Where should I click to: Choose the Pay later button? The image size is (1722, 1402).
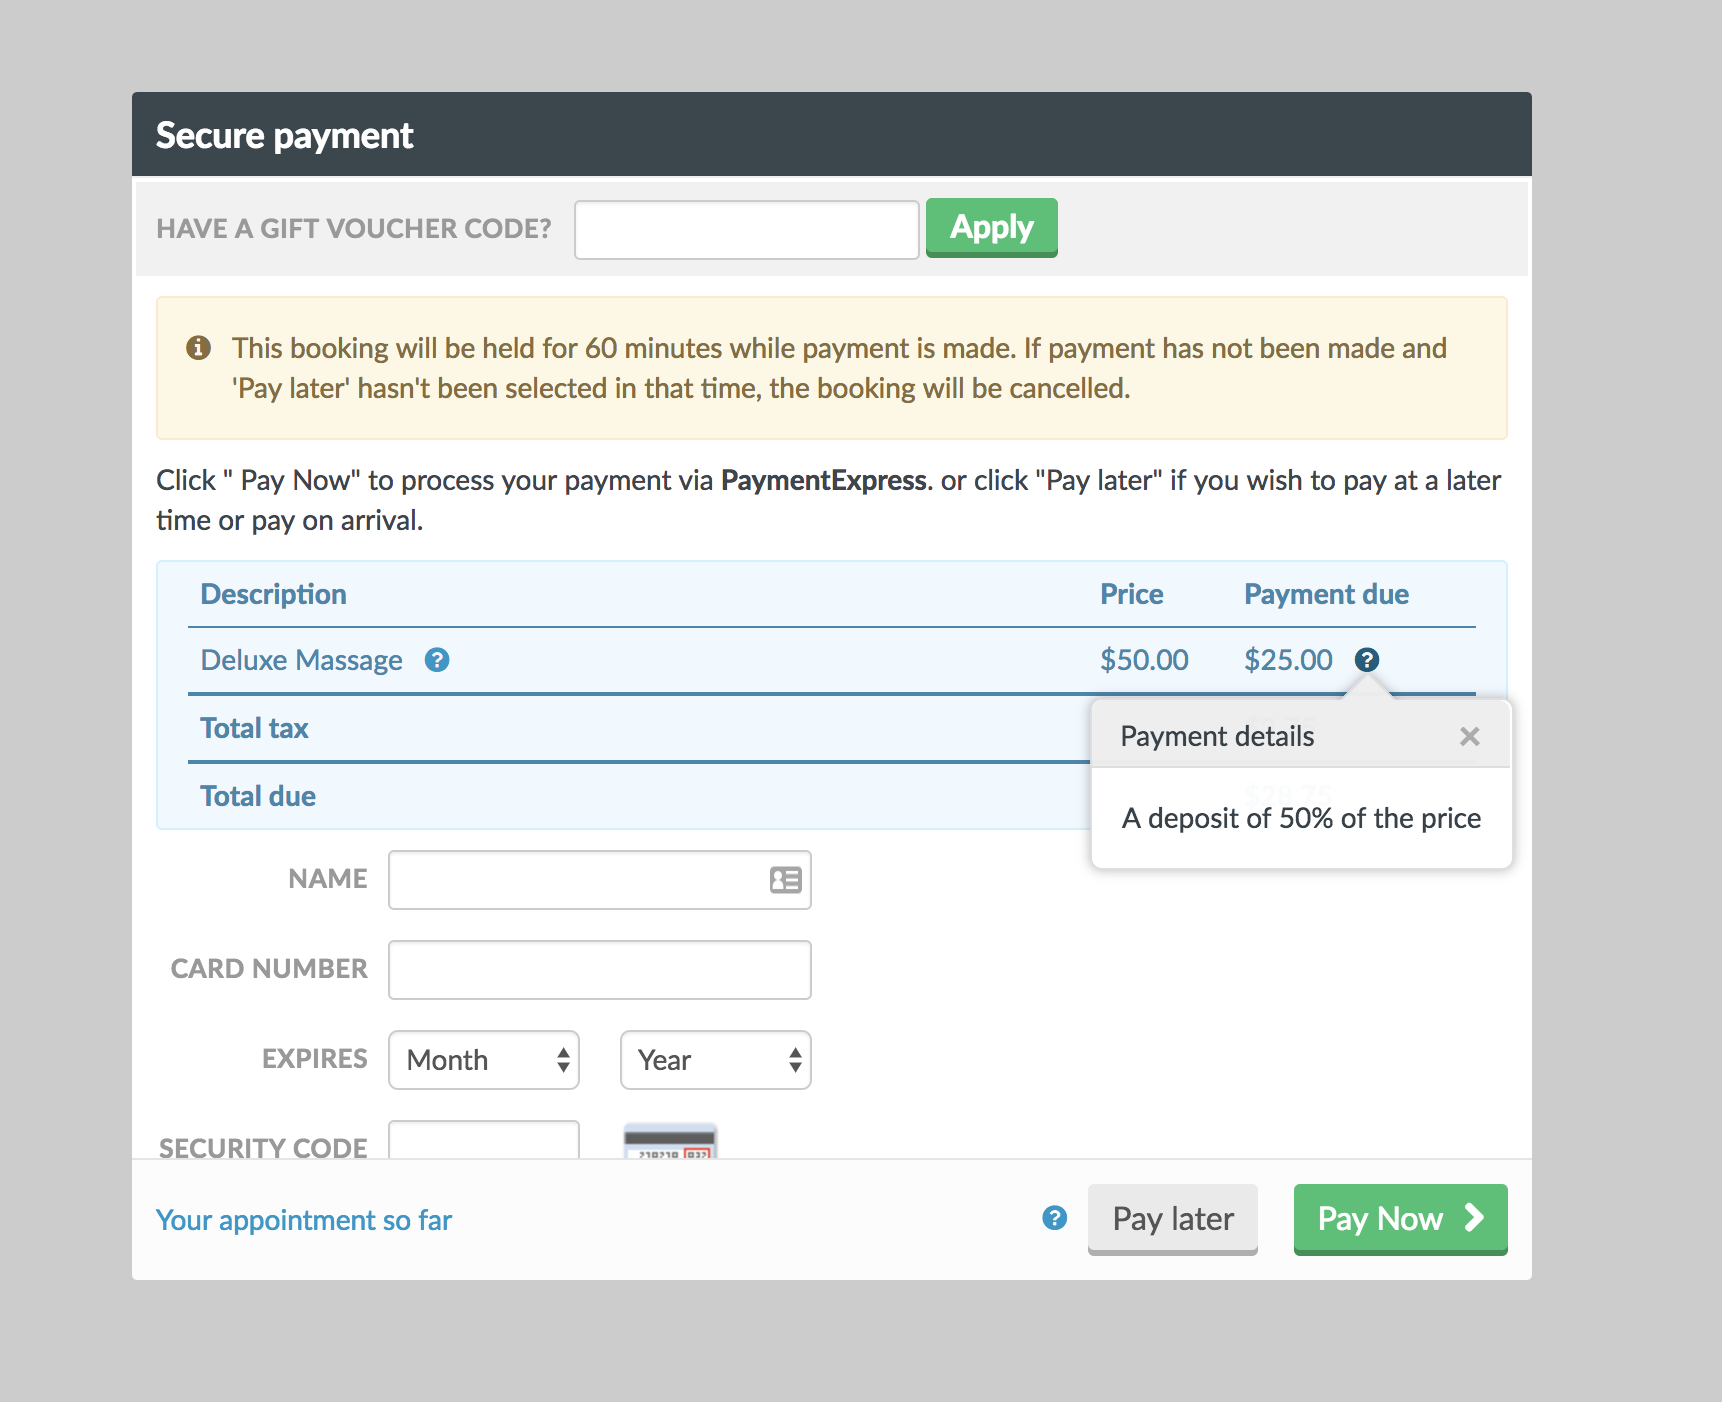1172,1219
